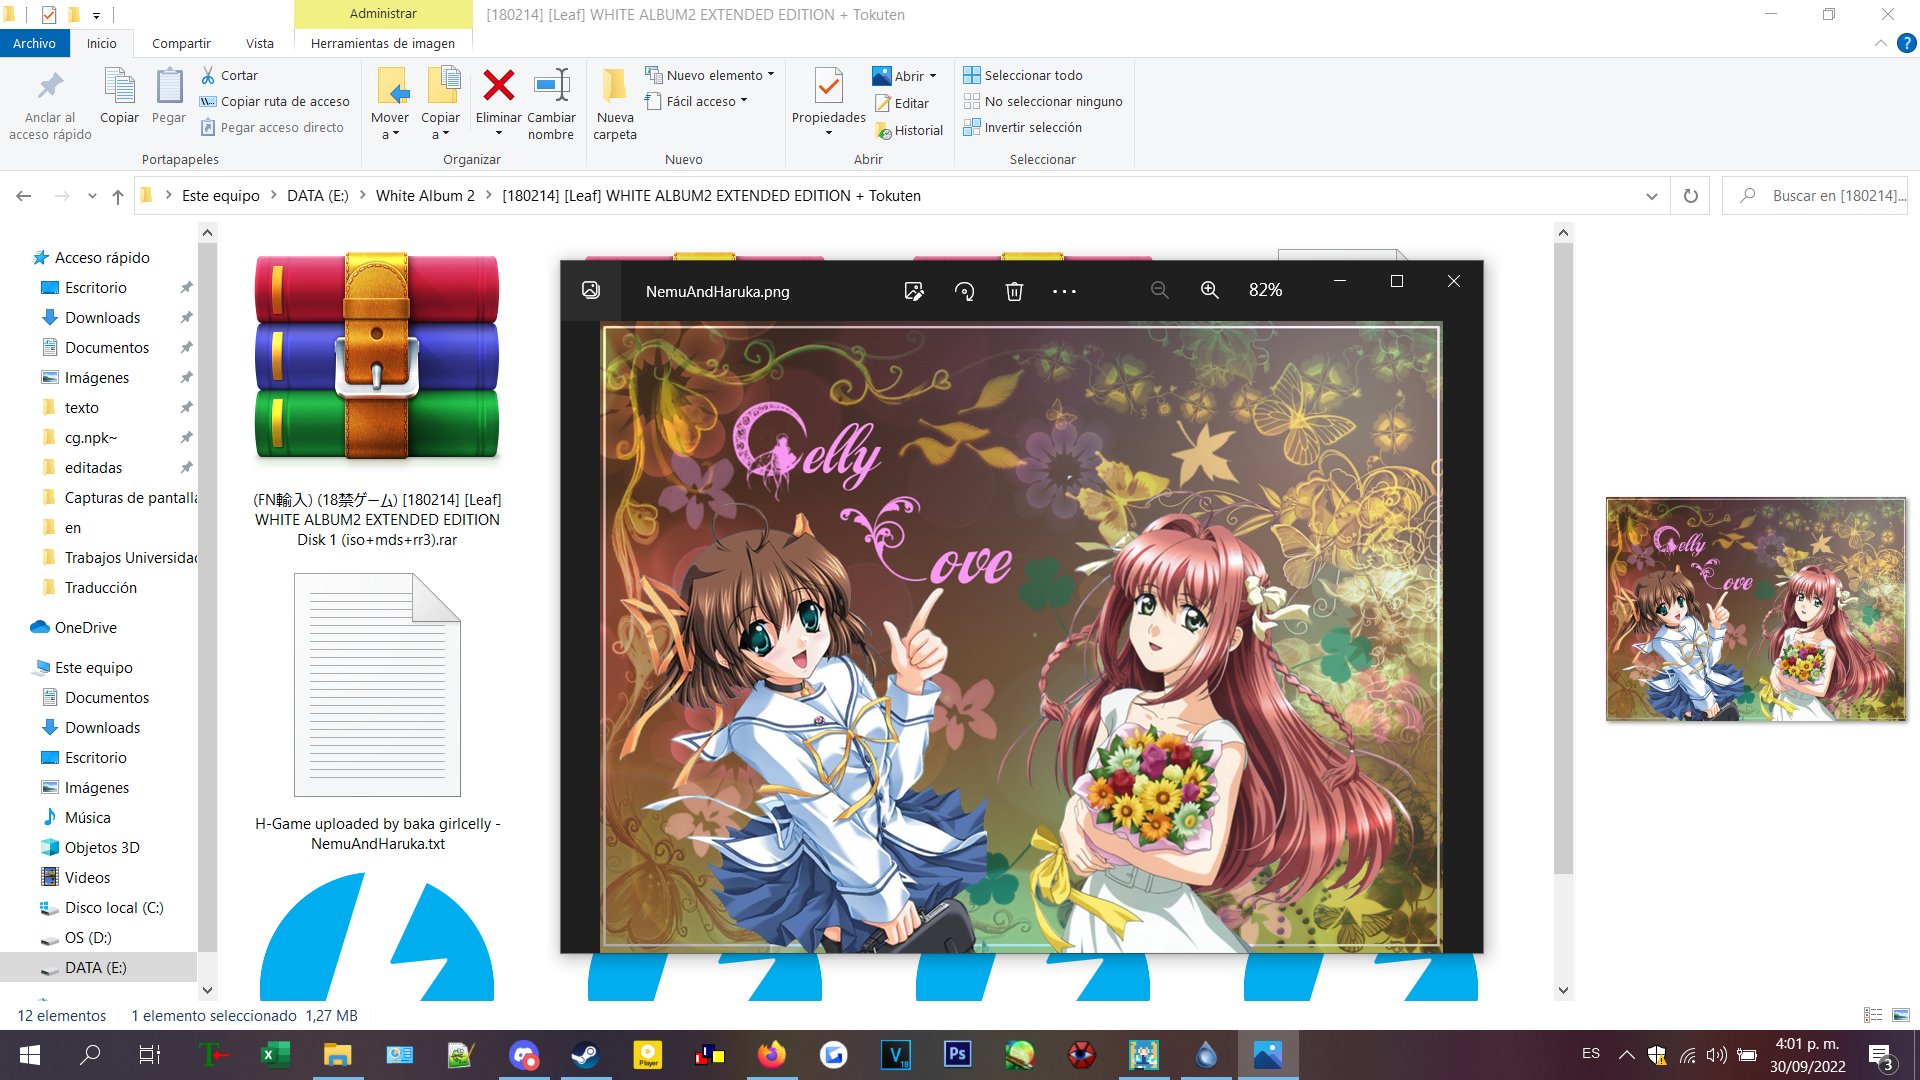
Task: Open the Vista ribbon tab
Action: [x=259, y=43]
